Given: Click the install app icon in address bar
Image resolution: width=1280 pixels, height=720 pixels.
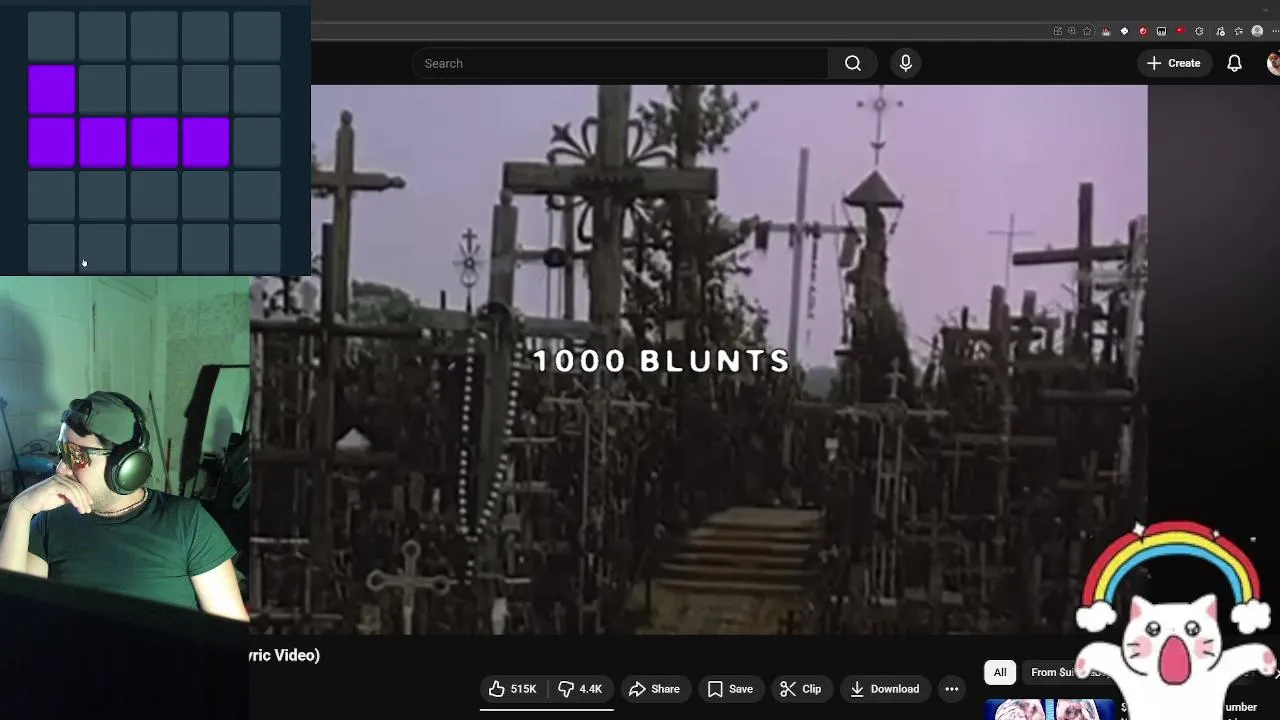Looking at the screenshot, I should pos(1058,31).
